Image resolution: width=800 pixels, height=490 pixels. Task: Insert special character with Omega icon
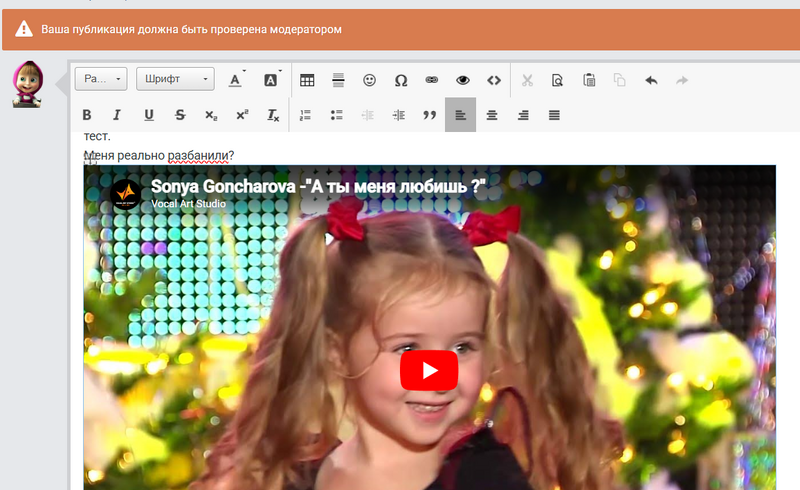point(400,80)
